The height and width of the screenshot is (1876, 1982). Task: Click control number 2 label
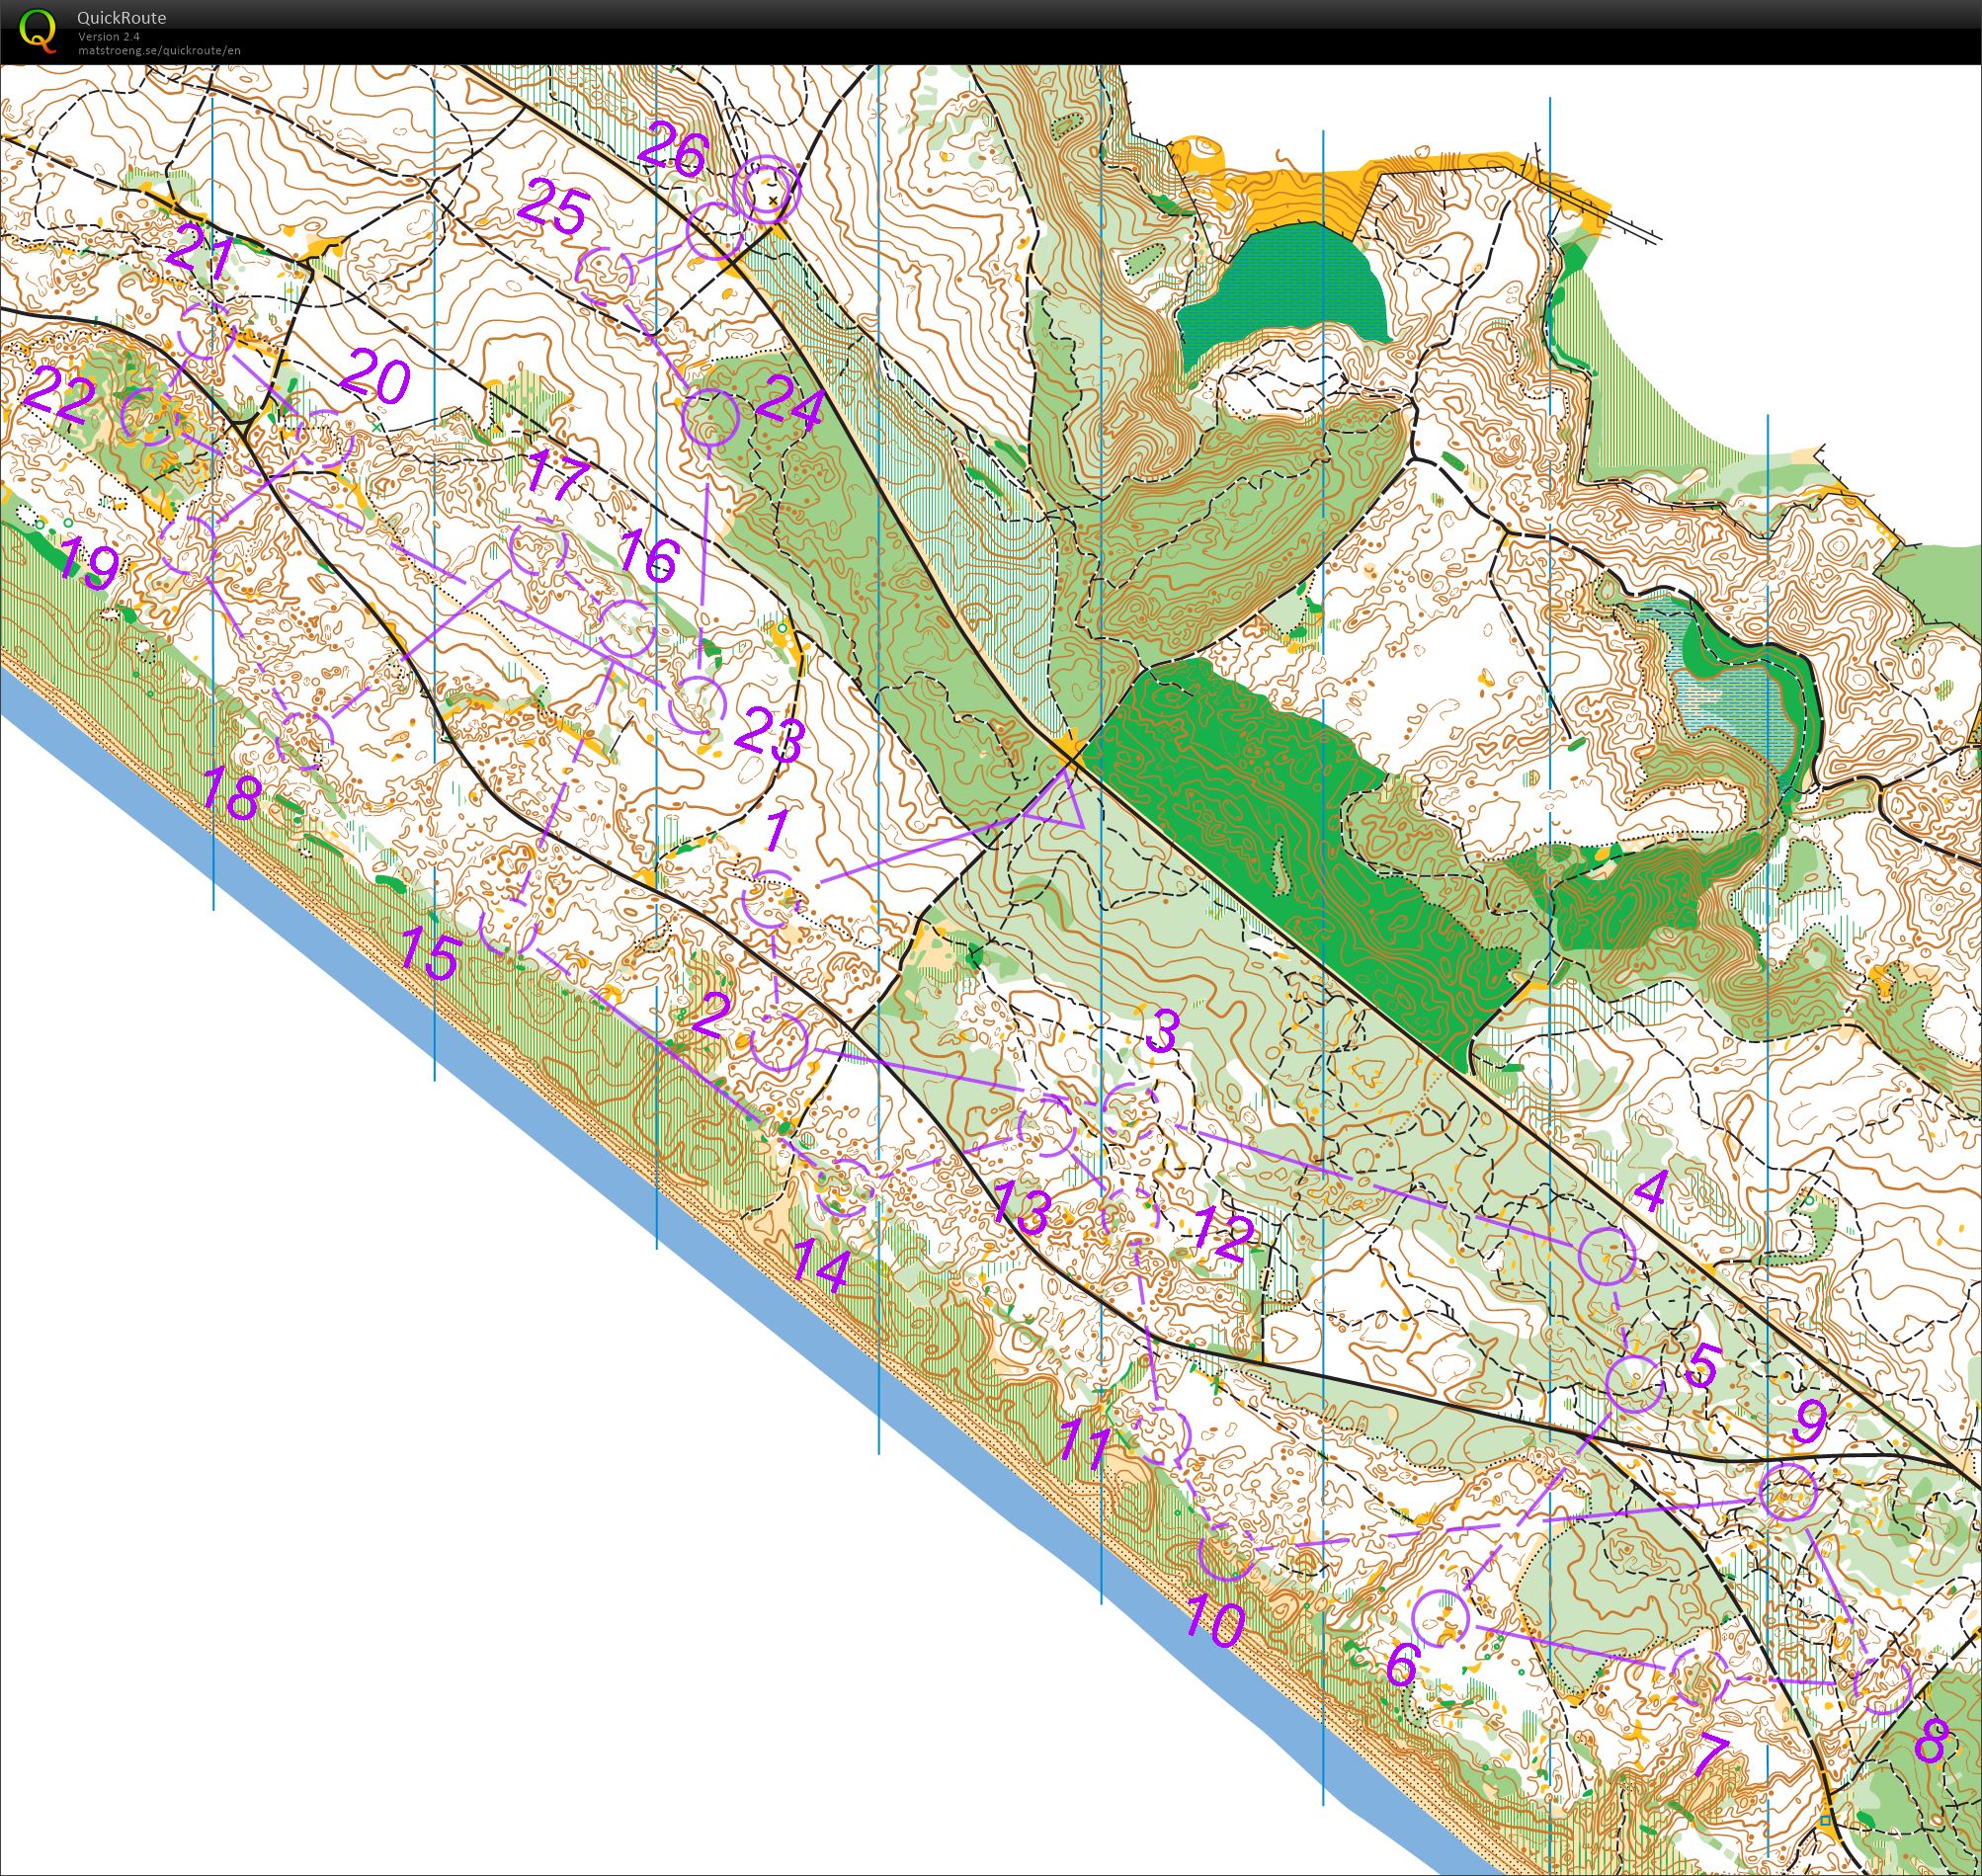(x=710, y=1017)
